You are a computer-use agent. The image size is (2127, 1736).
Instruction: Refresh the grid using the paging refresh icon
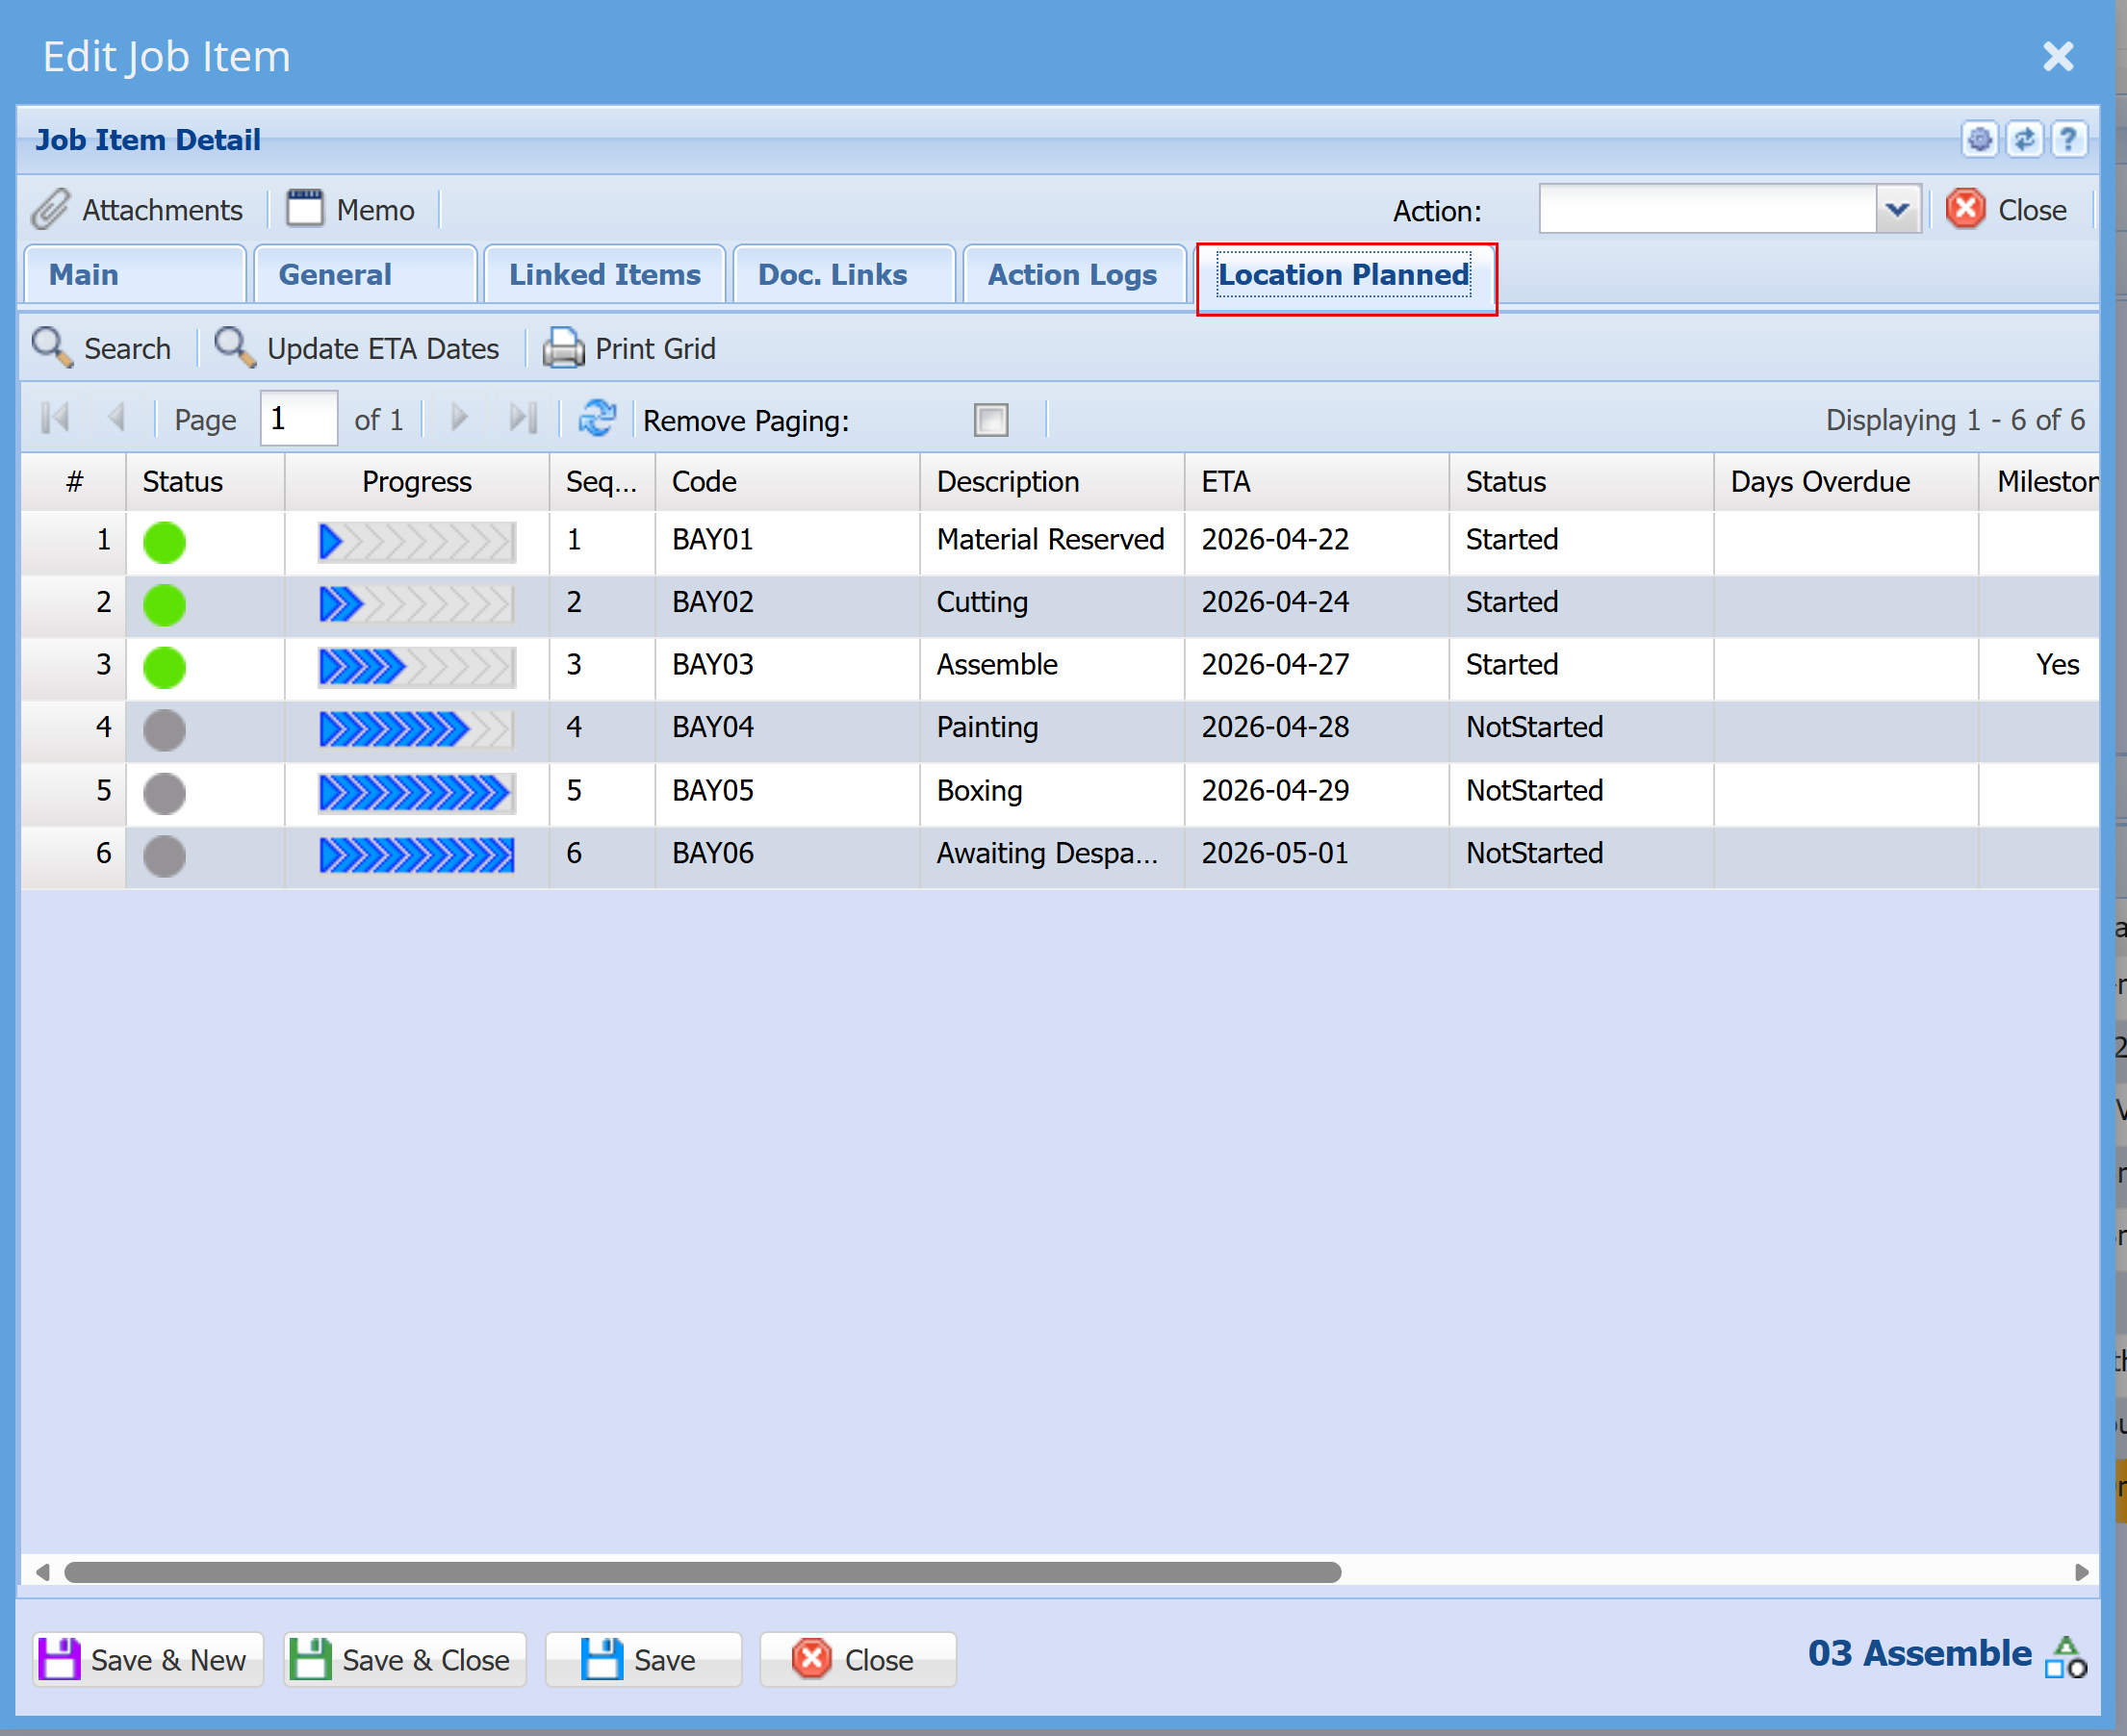coord(597,418)
